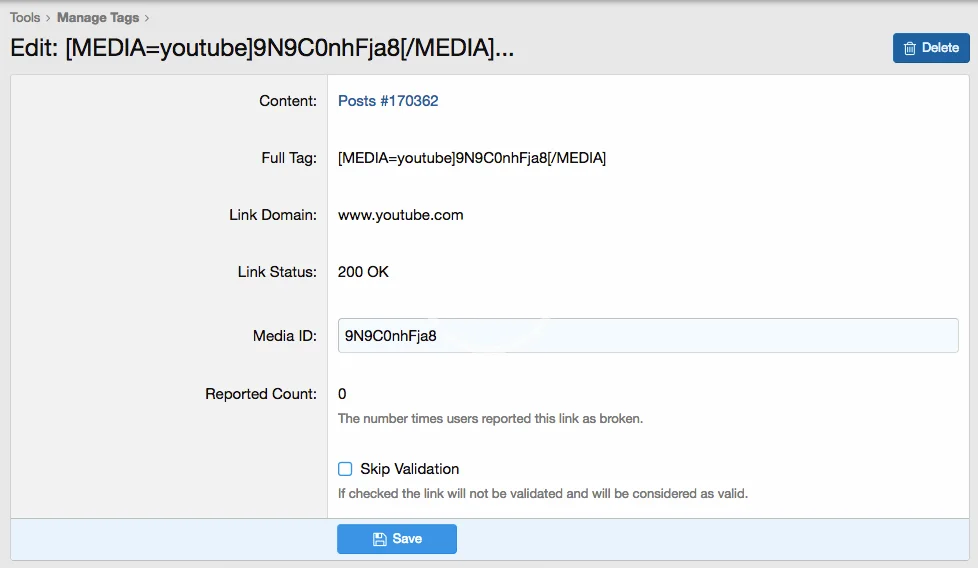Select the Full Tag value text
Screen dimensions: 978x568
[x=472, y=158]
